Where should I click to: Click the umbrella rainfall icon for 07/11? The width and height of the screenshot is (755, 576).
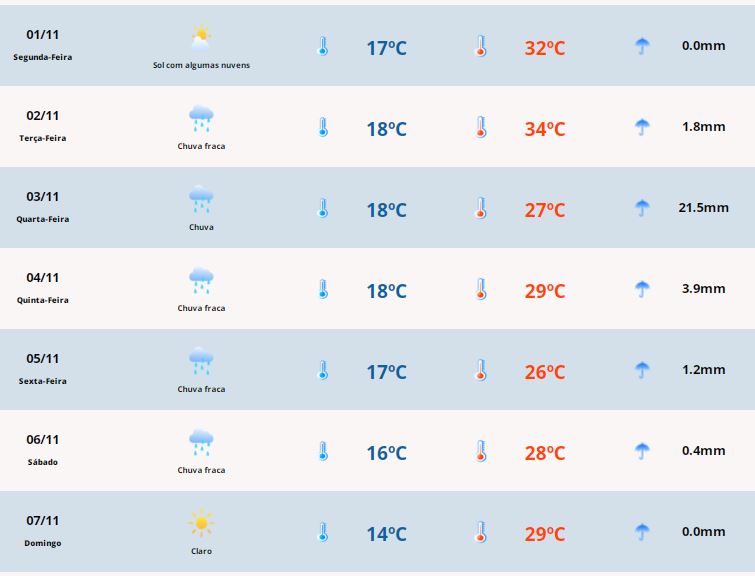642,532
